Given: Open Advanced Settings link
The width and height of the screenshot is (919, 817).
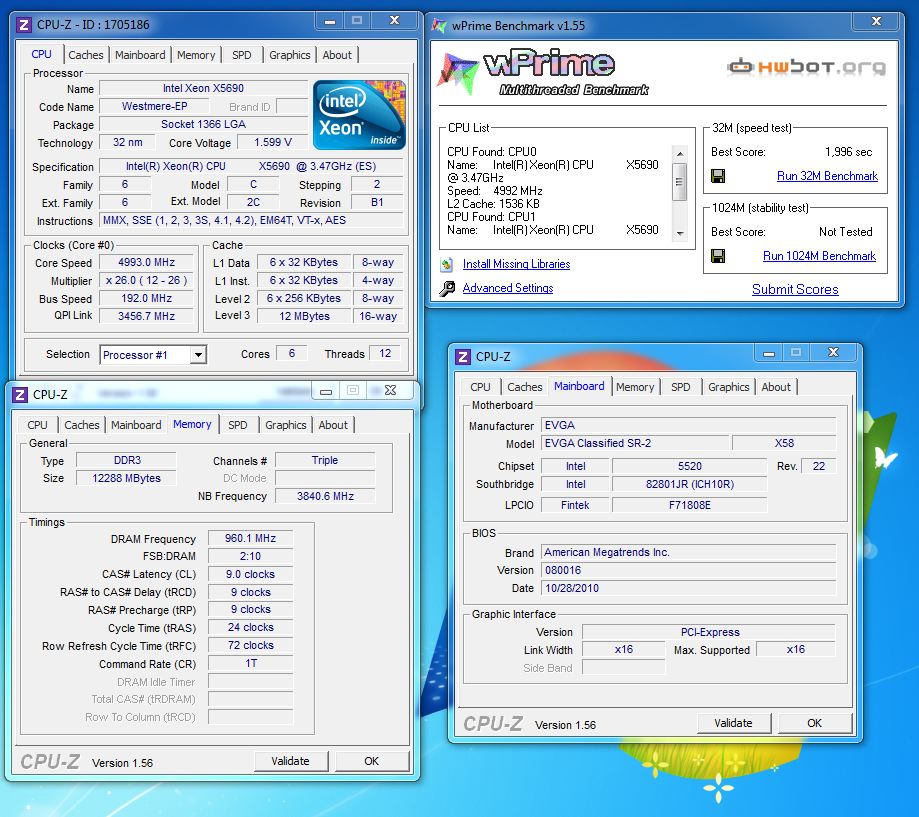Looking at the screenshot, I should click(x=508, y=288).
